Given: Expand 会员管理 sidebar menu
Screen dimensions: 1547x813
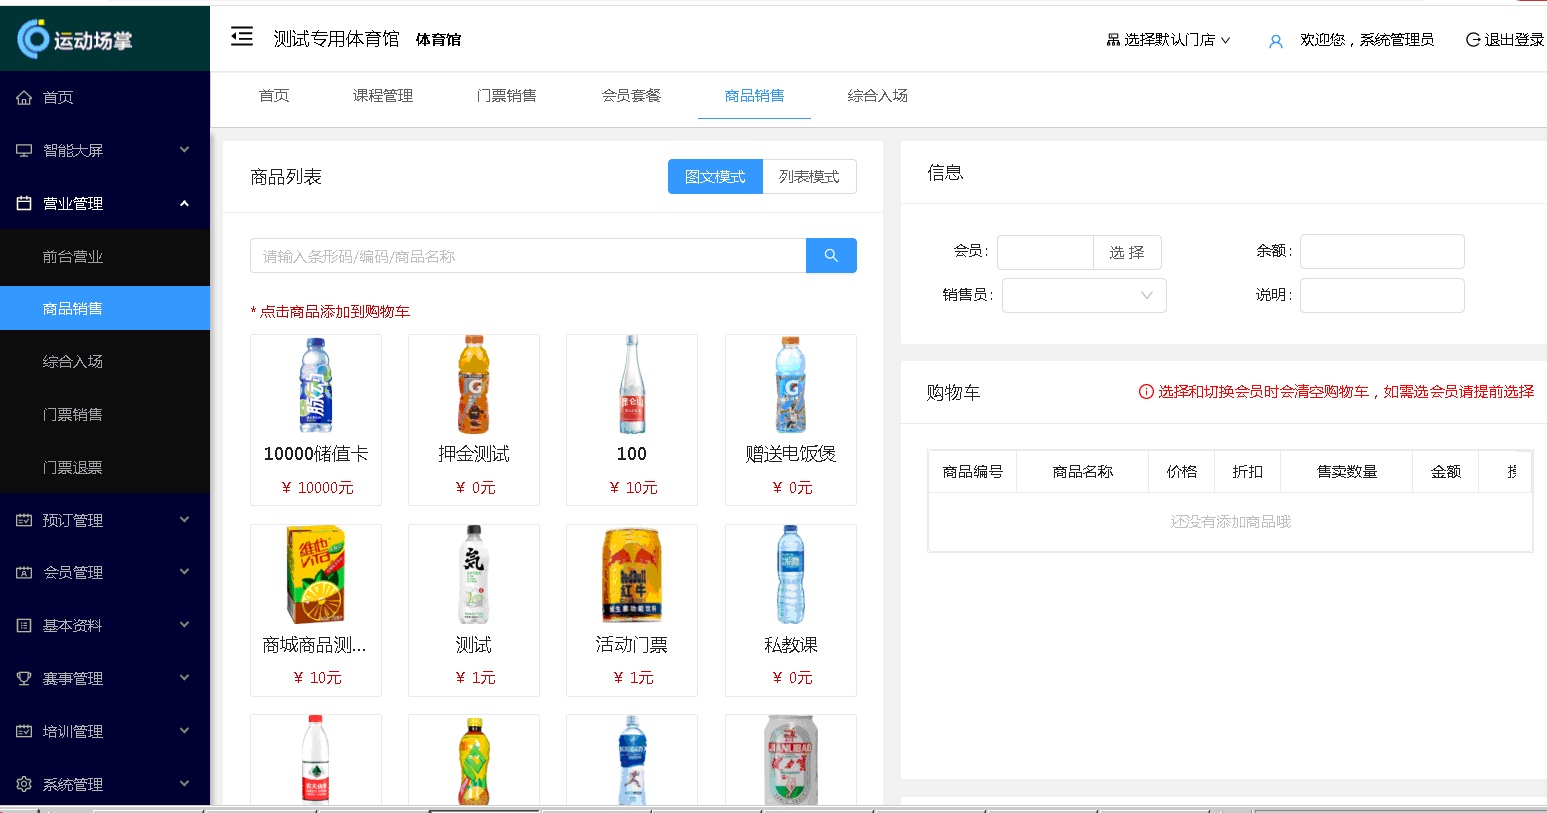Looking at the screenshot, I should coord(105,572).
